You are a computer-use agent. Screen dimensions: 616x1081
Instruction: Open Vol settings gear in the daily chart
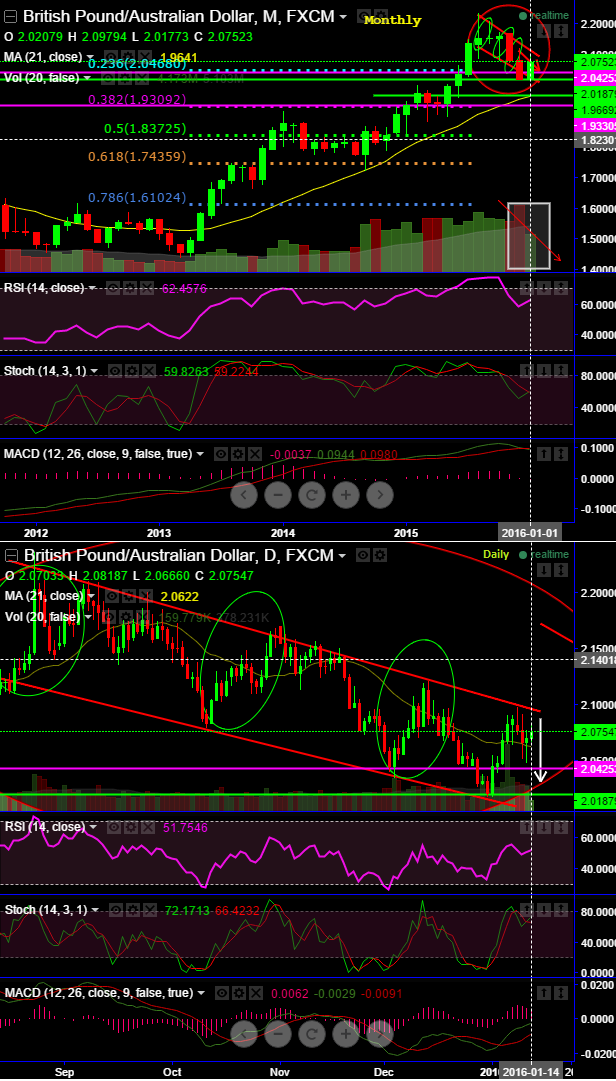click(127, 617)
